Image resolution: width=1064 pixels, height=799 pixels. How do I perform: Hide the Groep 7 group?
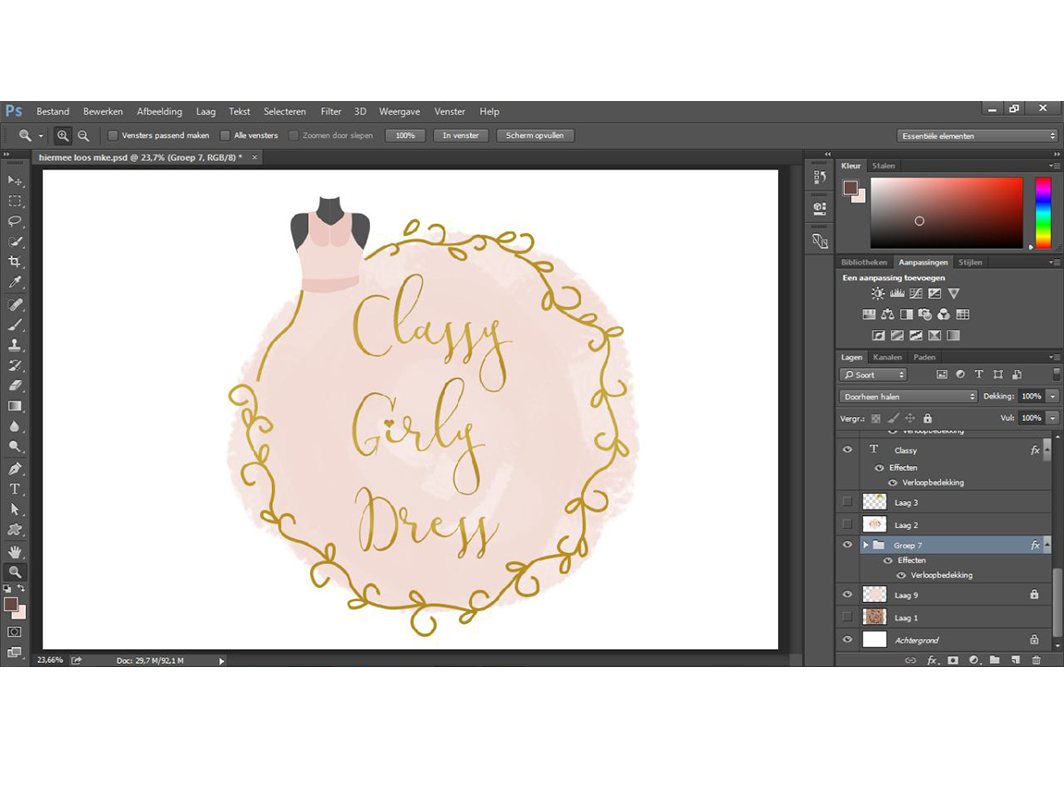[x=847, y=544]
